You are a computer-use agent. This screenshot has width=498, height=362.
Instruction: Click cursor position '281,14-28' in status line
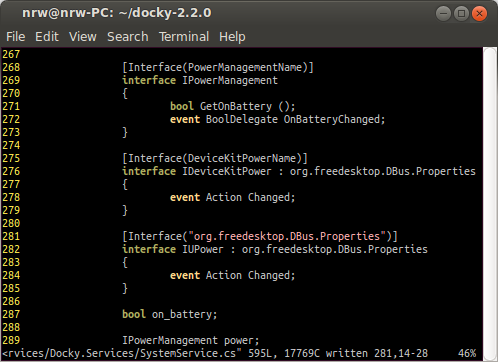[401, 353]
